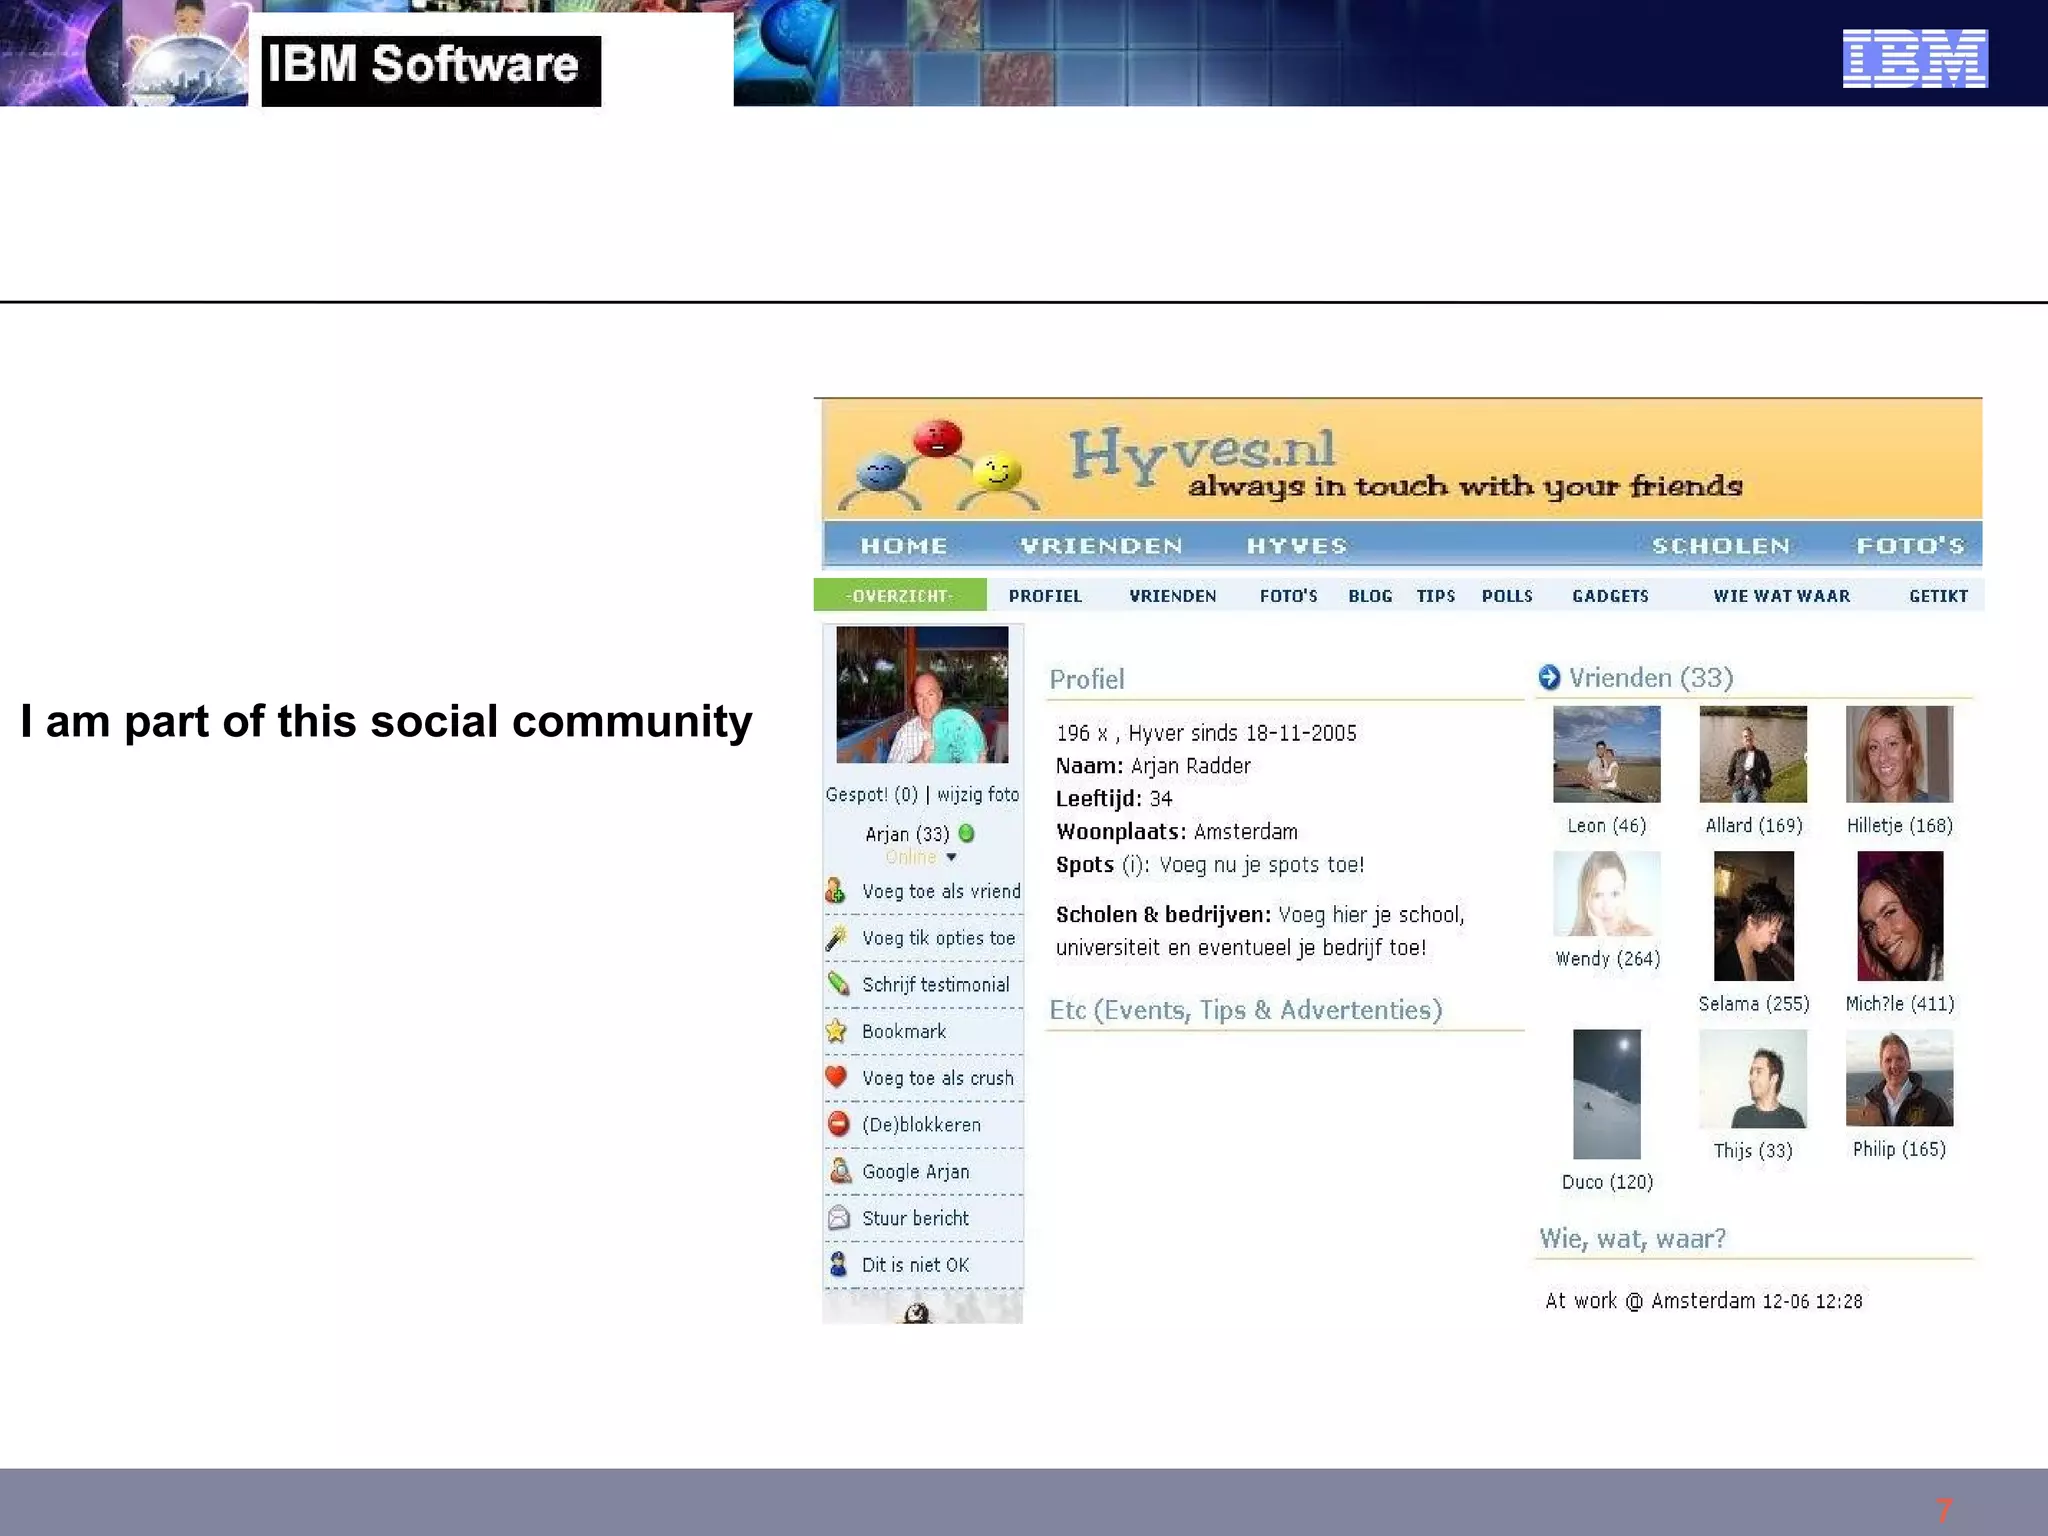Click the Bookmark link
The width and height of the screenshot is (2048, 1536).
(x=904, y=1031)
